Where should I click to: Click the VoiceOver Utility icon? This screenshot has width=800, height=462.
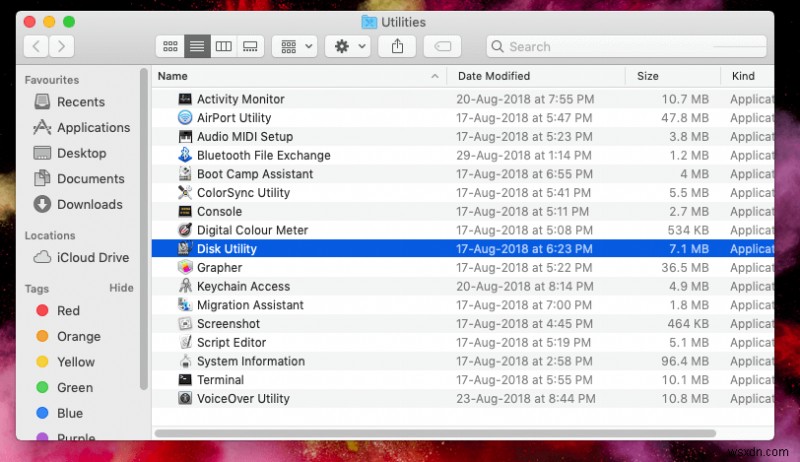tap(185, 398)
